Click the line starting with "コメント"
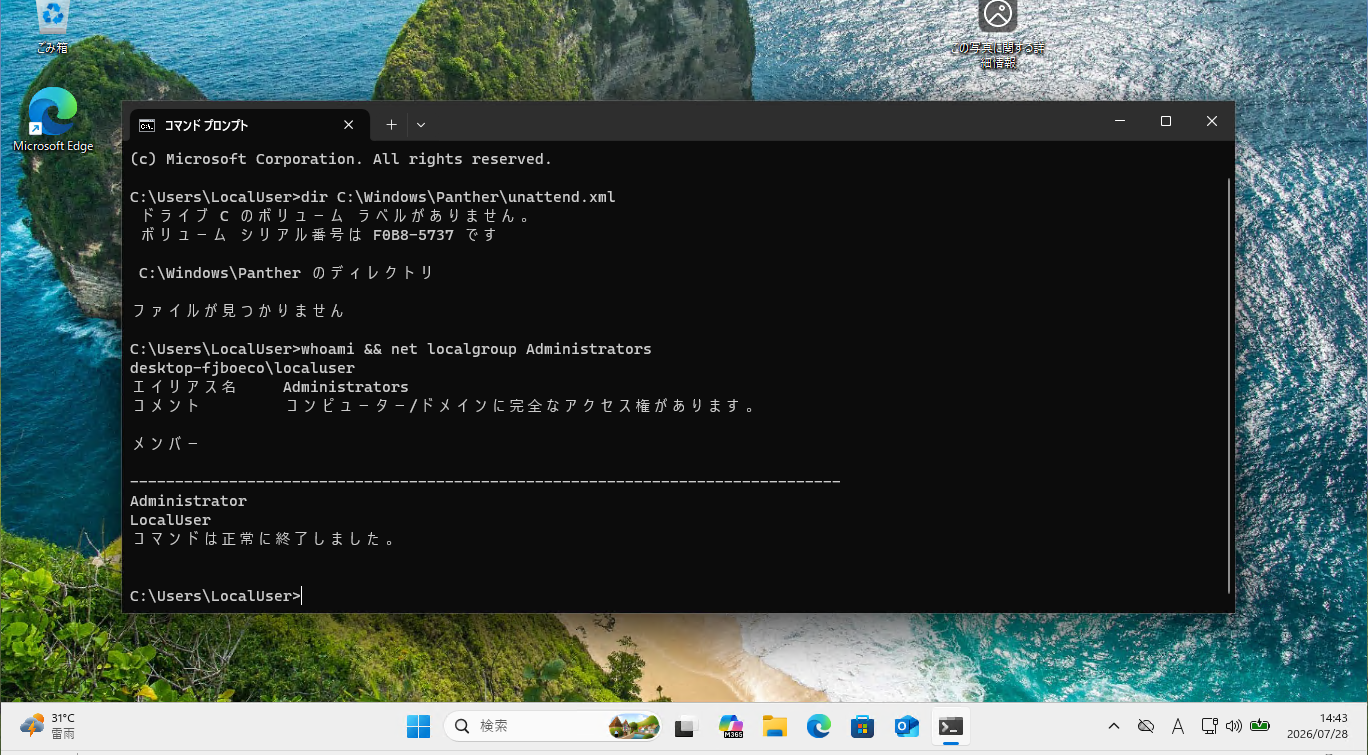The height and width of the screenshot is (755, 1368). click(445, 406)
